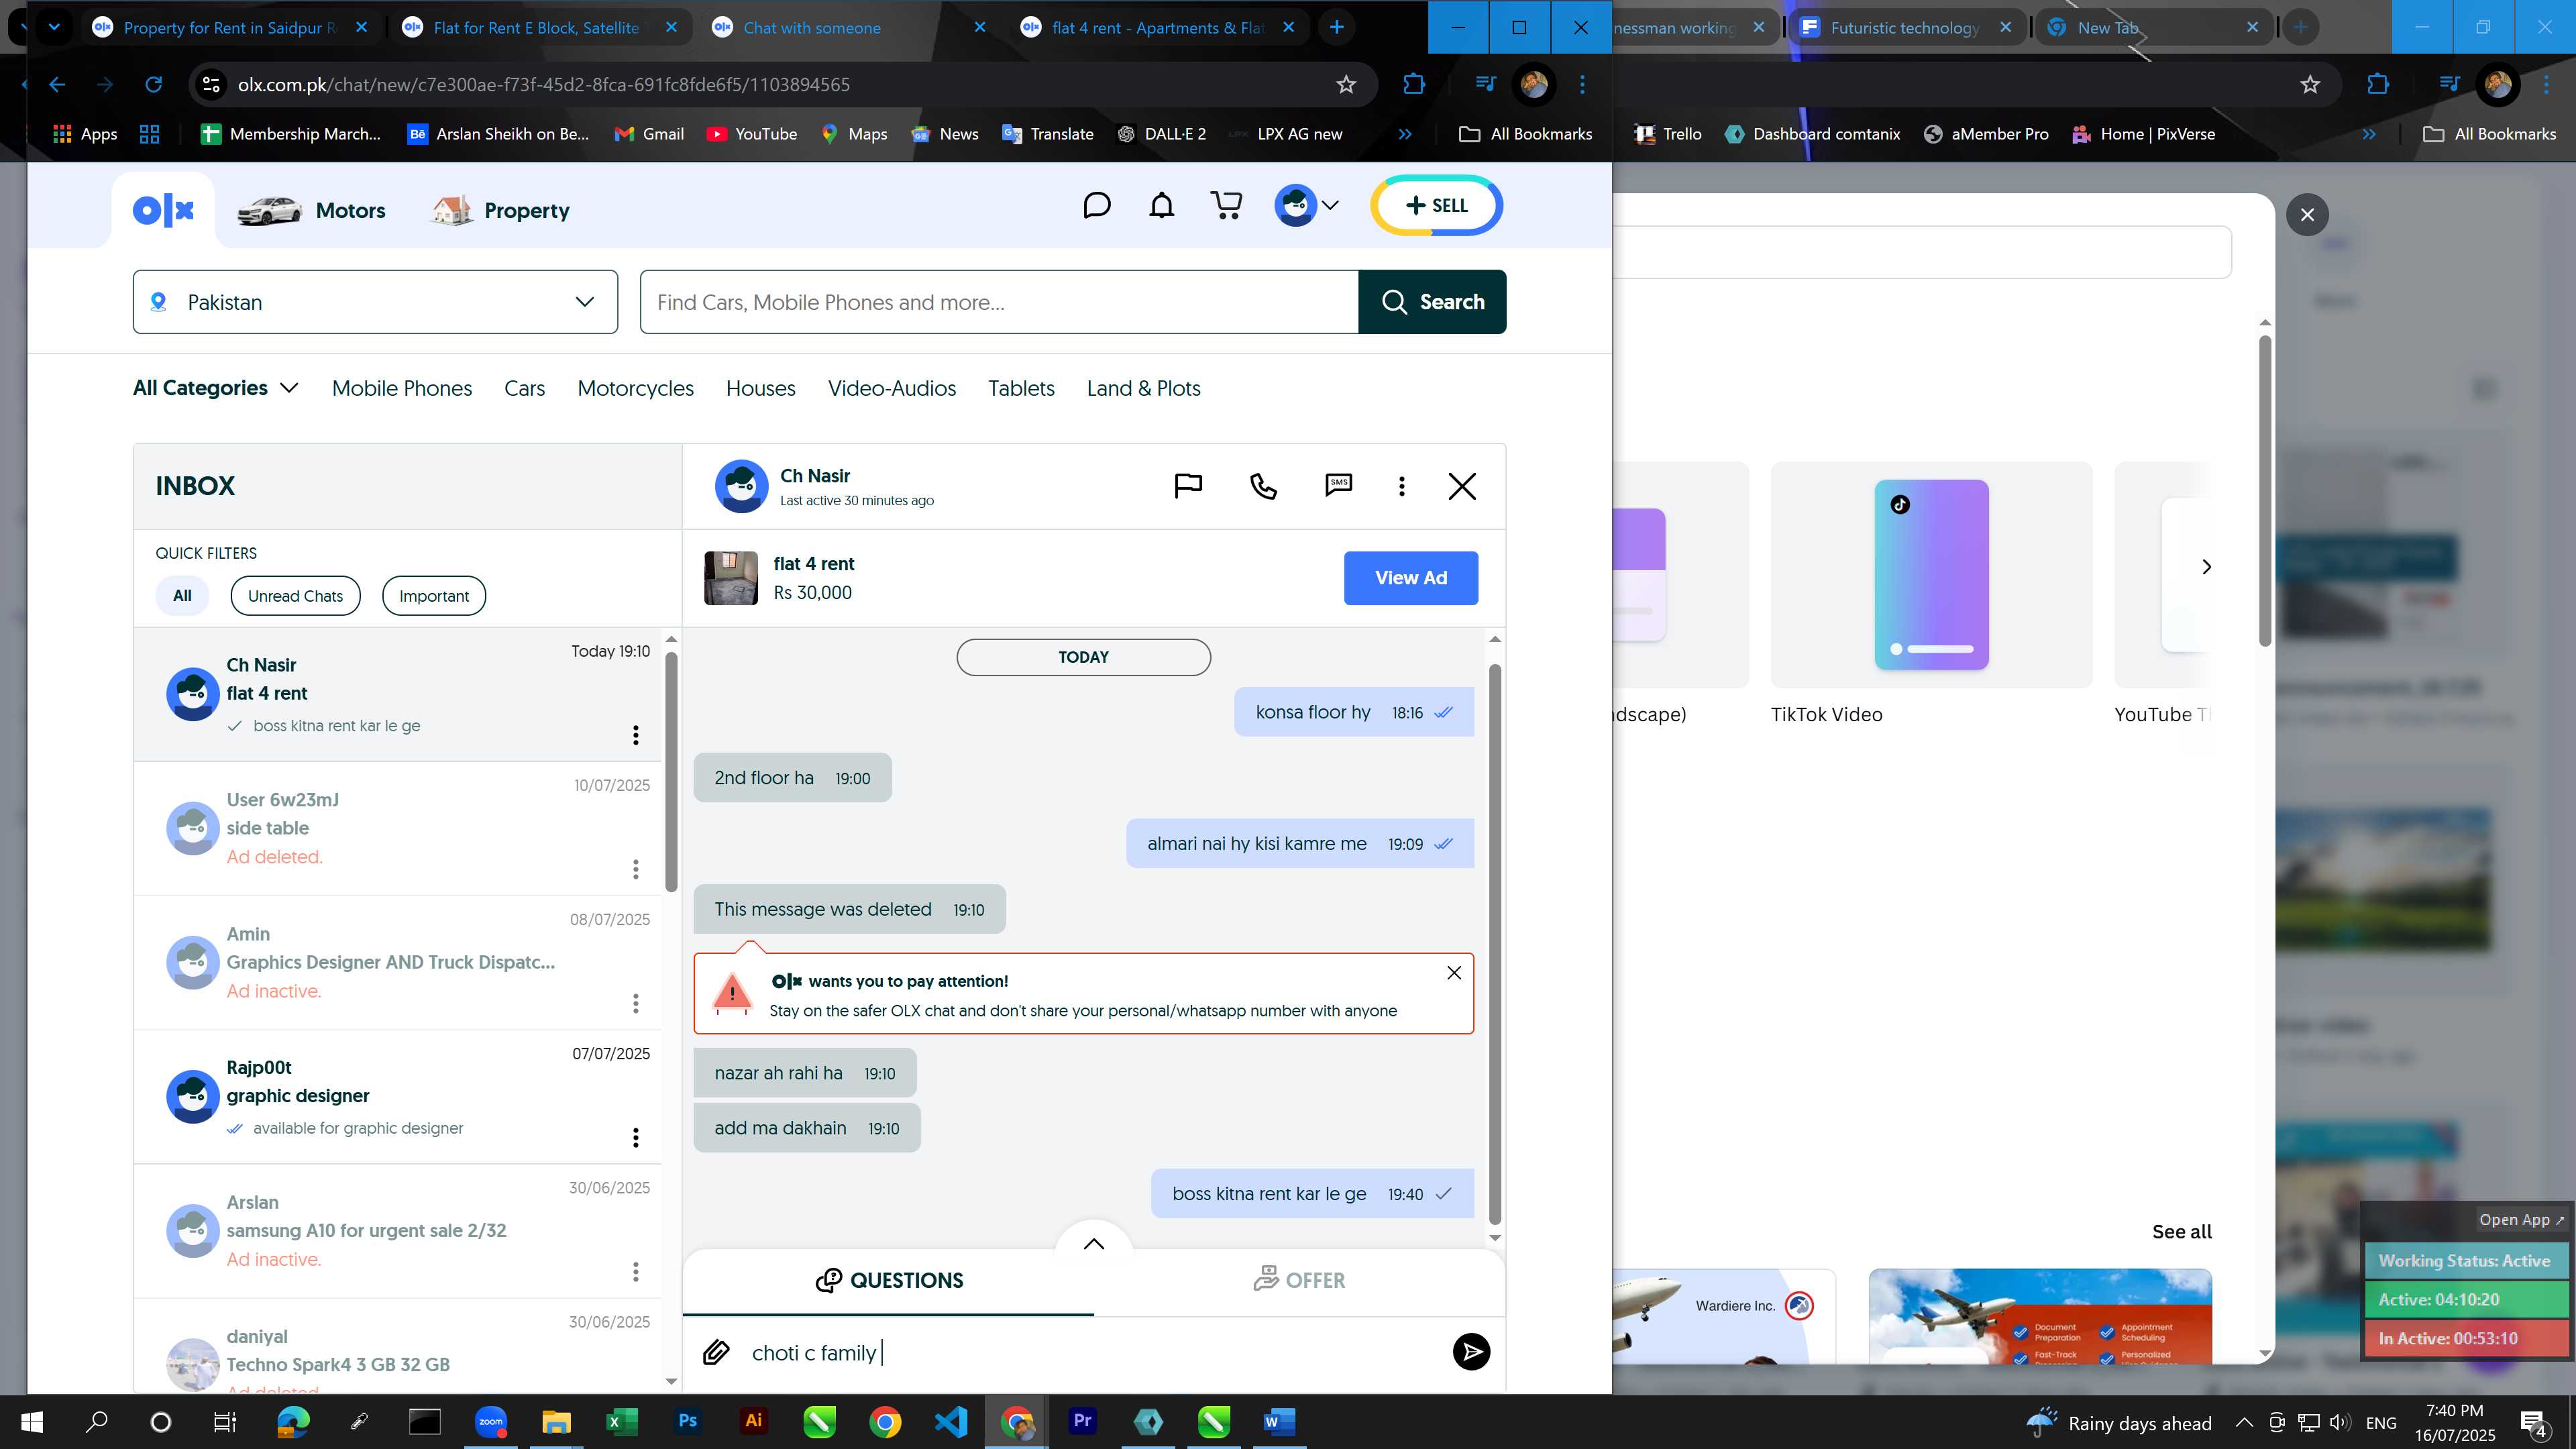2576x1449 pixels.
Task: Click the Search button
Action: pyautogui.click(x=1432, y=302)
